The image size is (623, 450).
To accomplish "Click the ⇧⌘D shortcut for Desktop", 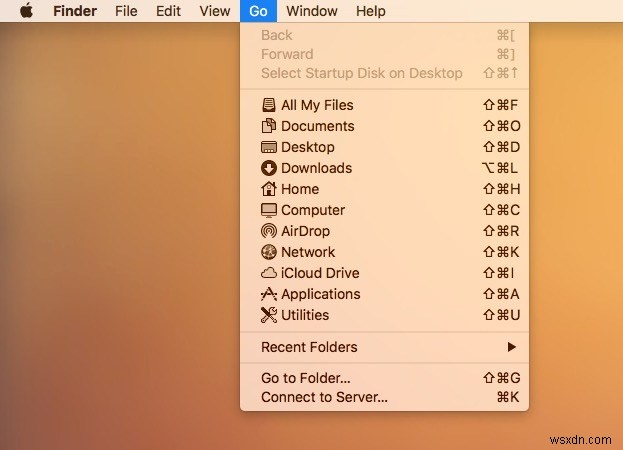I will click(x=501, y=147).
